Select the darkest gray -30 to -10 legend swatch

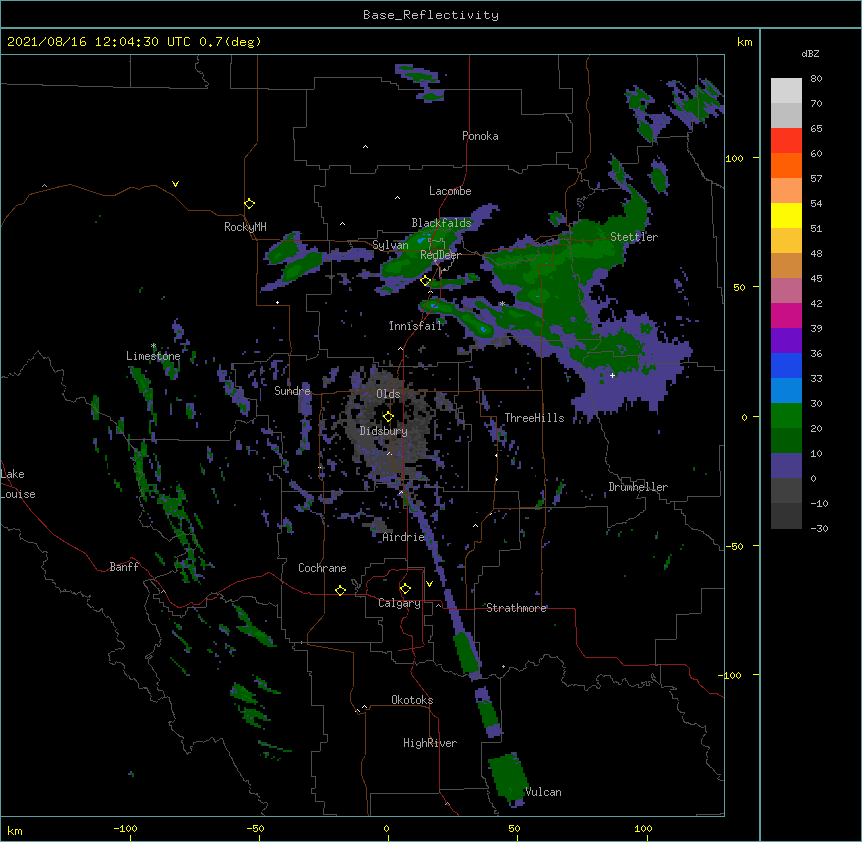tap(786, 516)
